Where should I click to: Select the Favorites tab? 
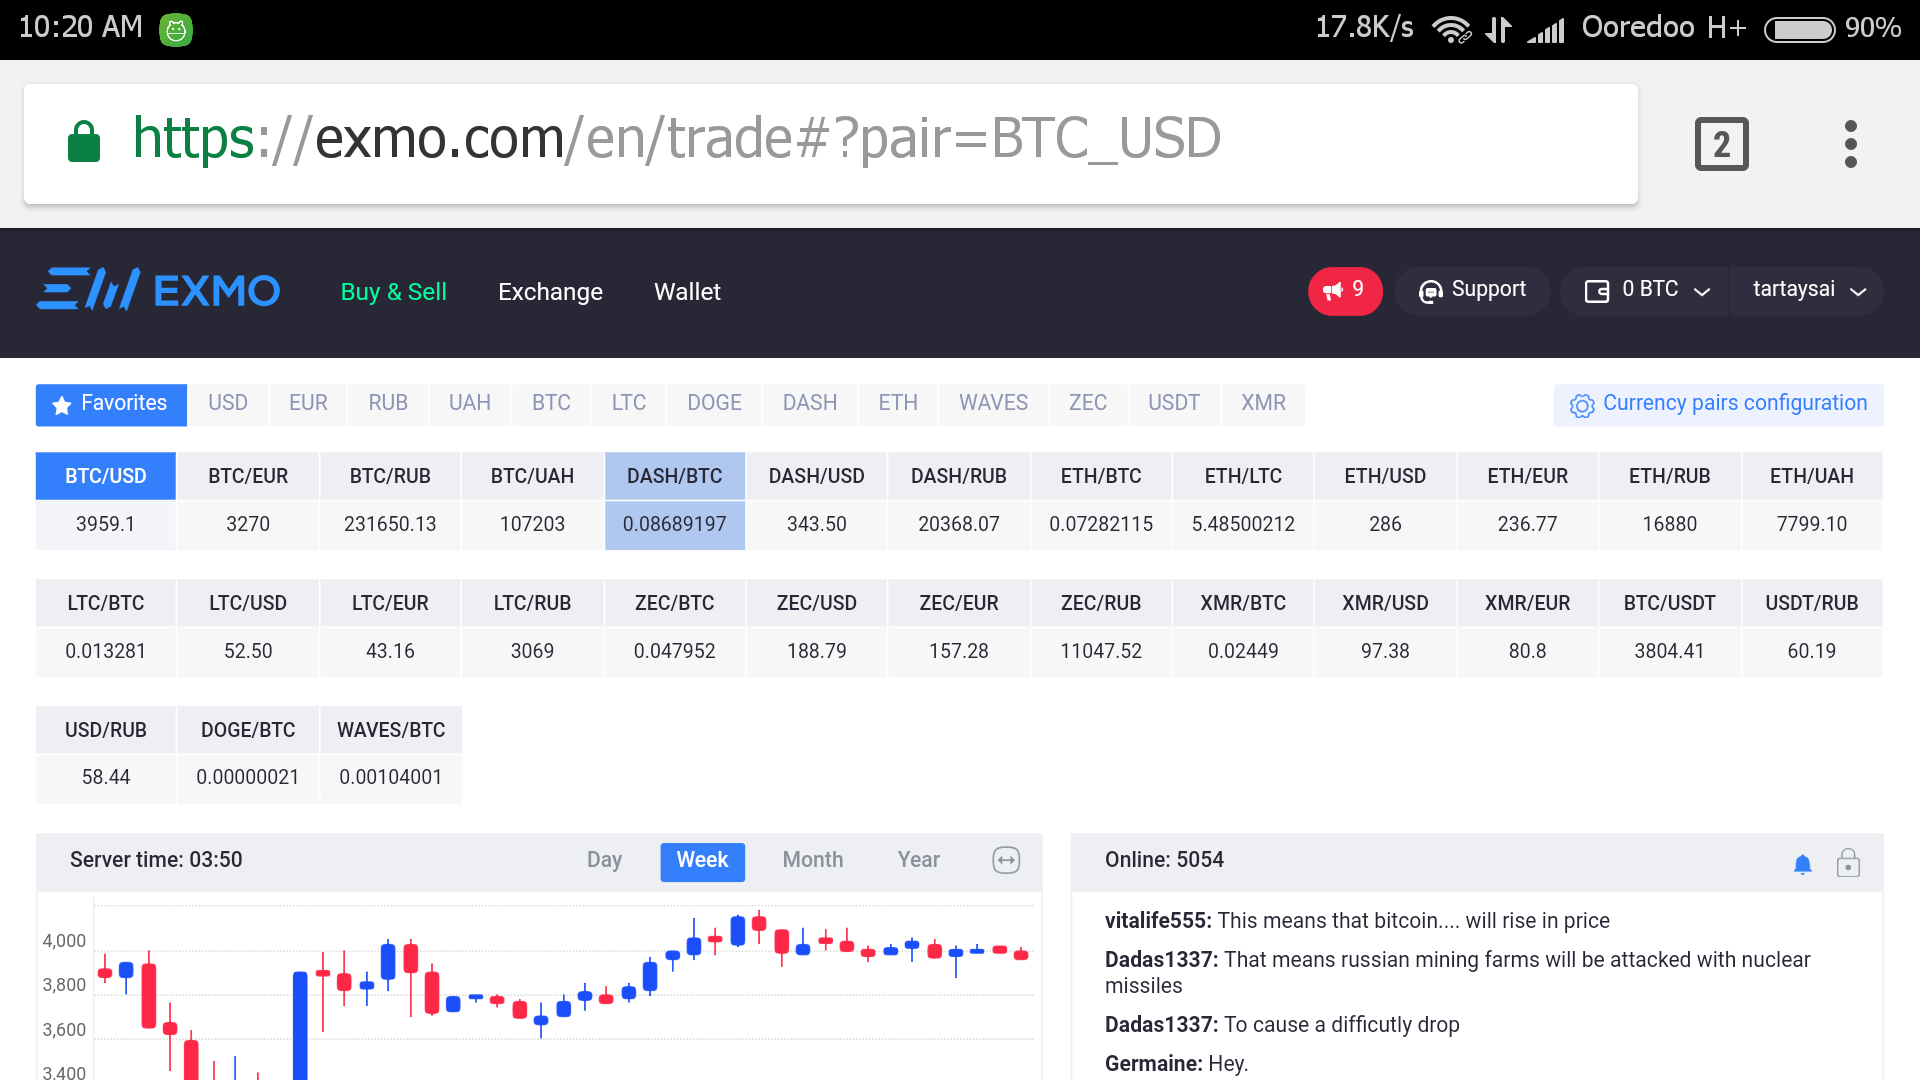[x=111, y=404]
